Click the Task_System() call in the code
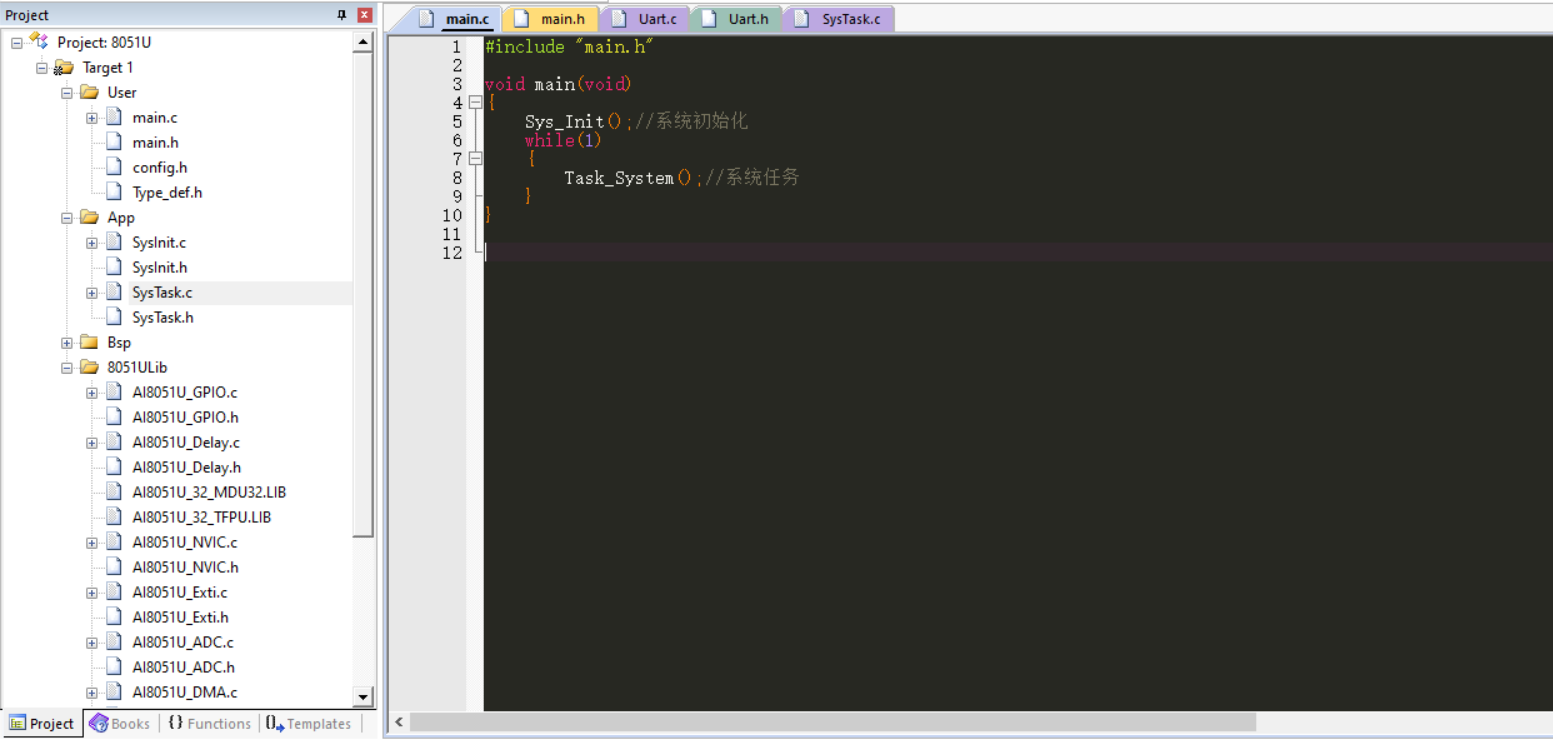 [628, 178]
